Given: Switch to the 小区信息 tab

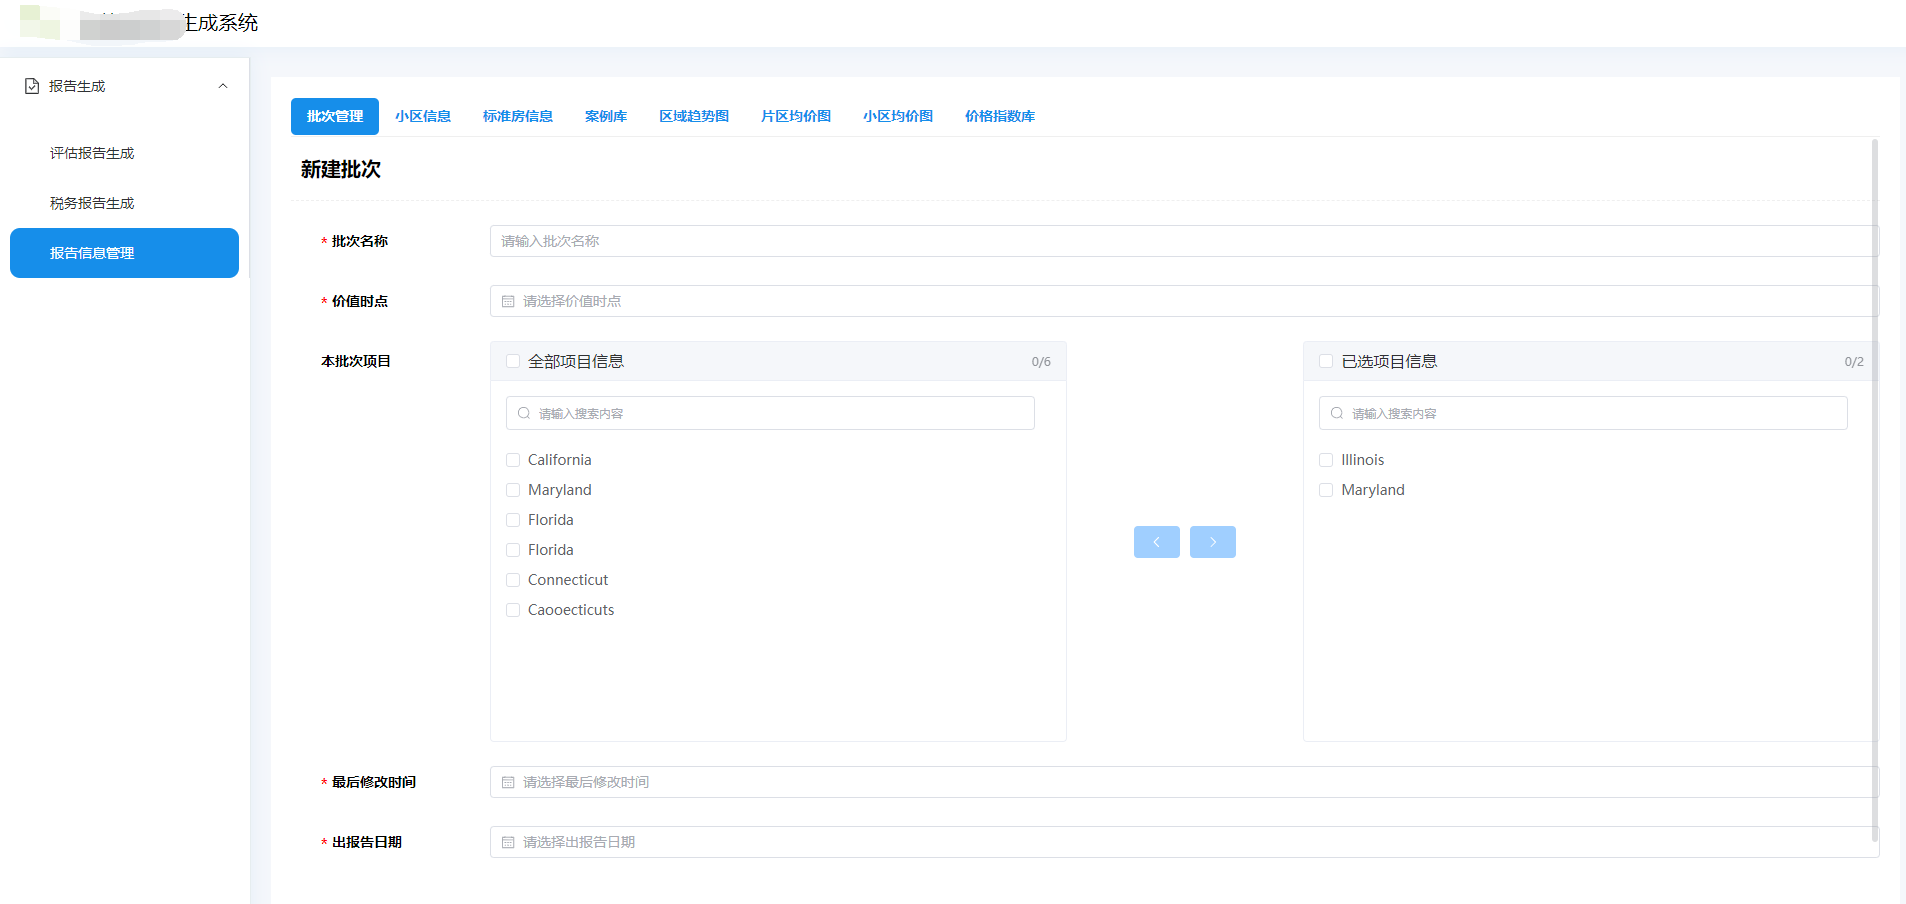Looking at the screenshot, I should click(423, 116).
